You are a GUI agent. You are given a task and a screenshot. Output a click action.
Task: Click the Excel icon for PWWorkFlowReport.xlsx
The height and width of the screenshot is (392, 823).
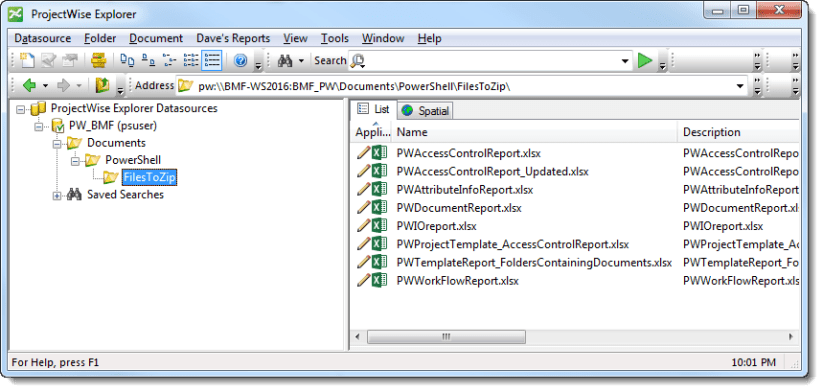(x=379, y=280)
